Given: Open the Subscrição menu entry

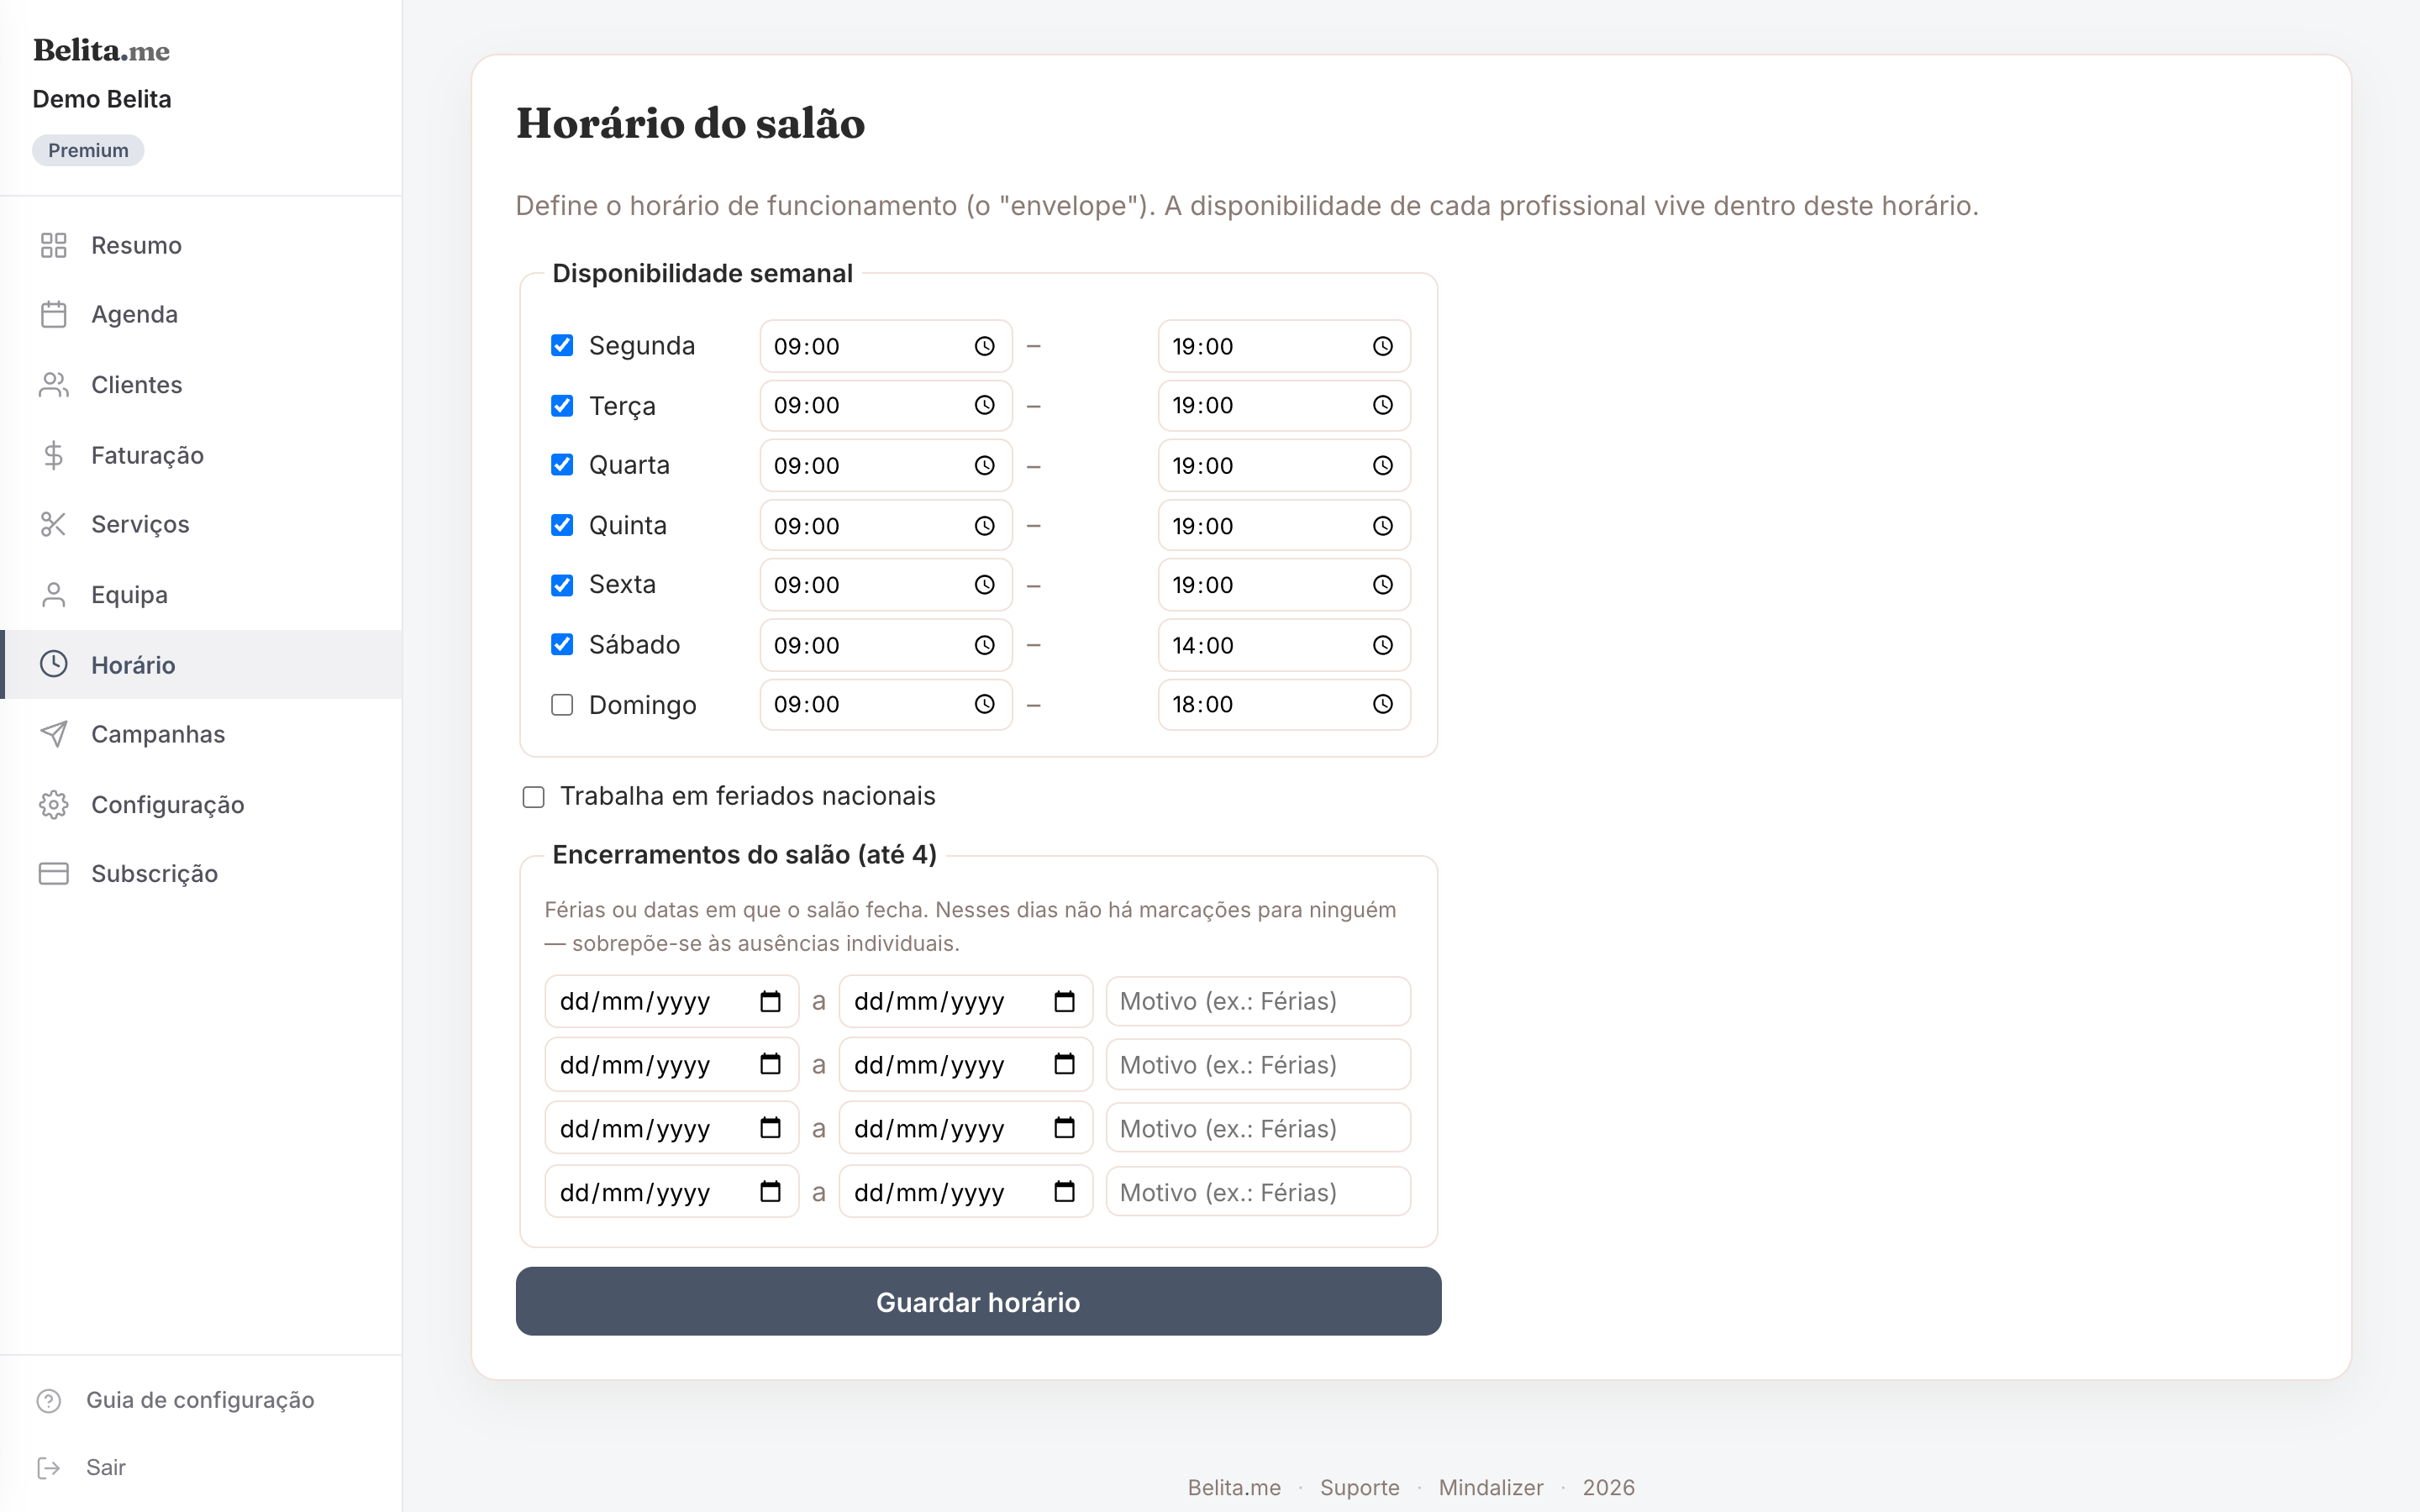Looking at the screenshot, I should (x=201, y=873).
